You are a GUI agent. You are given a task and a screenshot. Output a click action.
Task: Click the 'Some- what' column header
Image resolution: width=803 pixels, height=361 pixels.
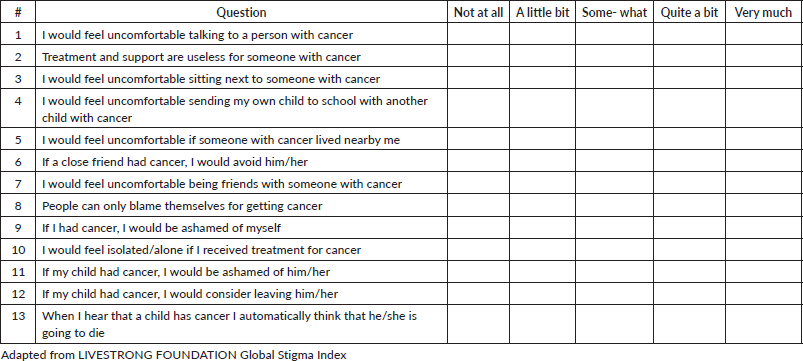(x=615, y=12)
